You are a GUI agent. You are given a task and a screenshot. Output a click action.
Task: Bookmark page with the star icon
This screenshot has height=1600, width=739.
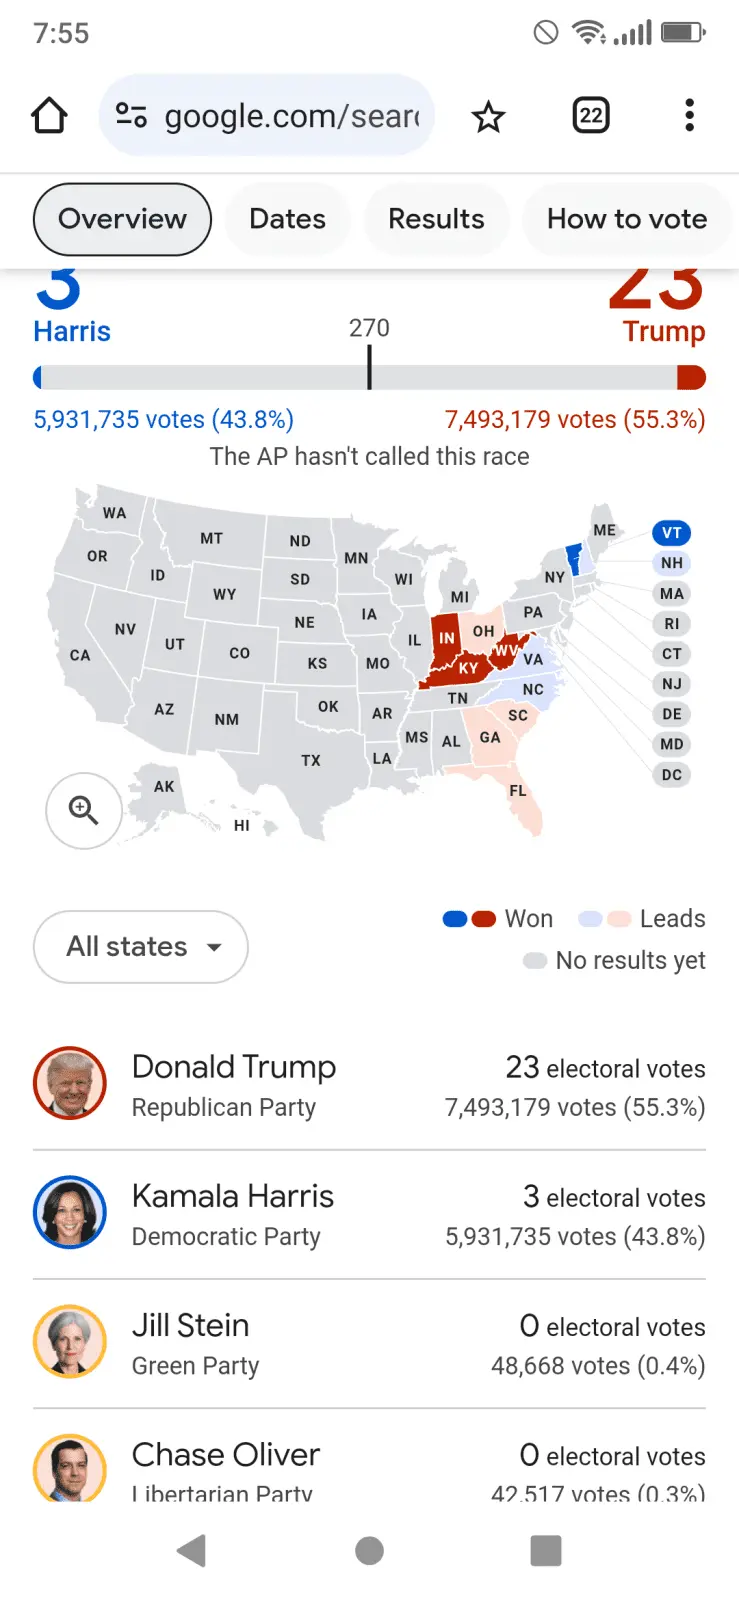(488, 117)
